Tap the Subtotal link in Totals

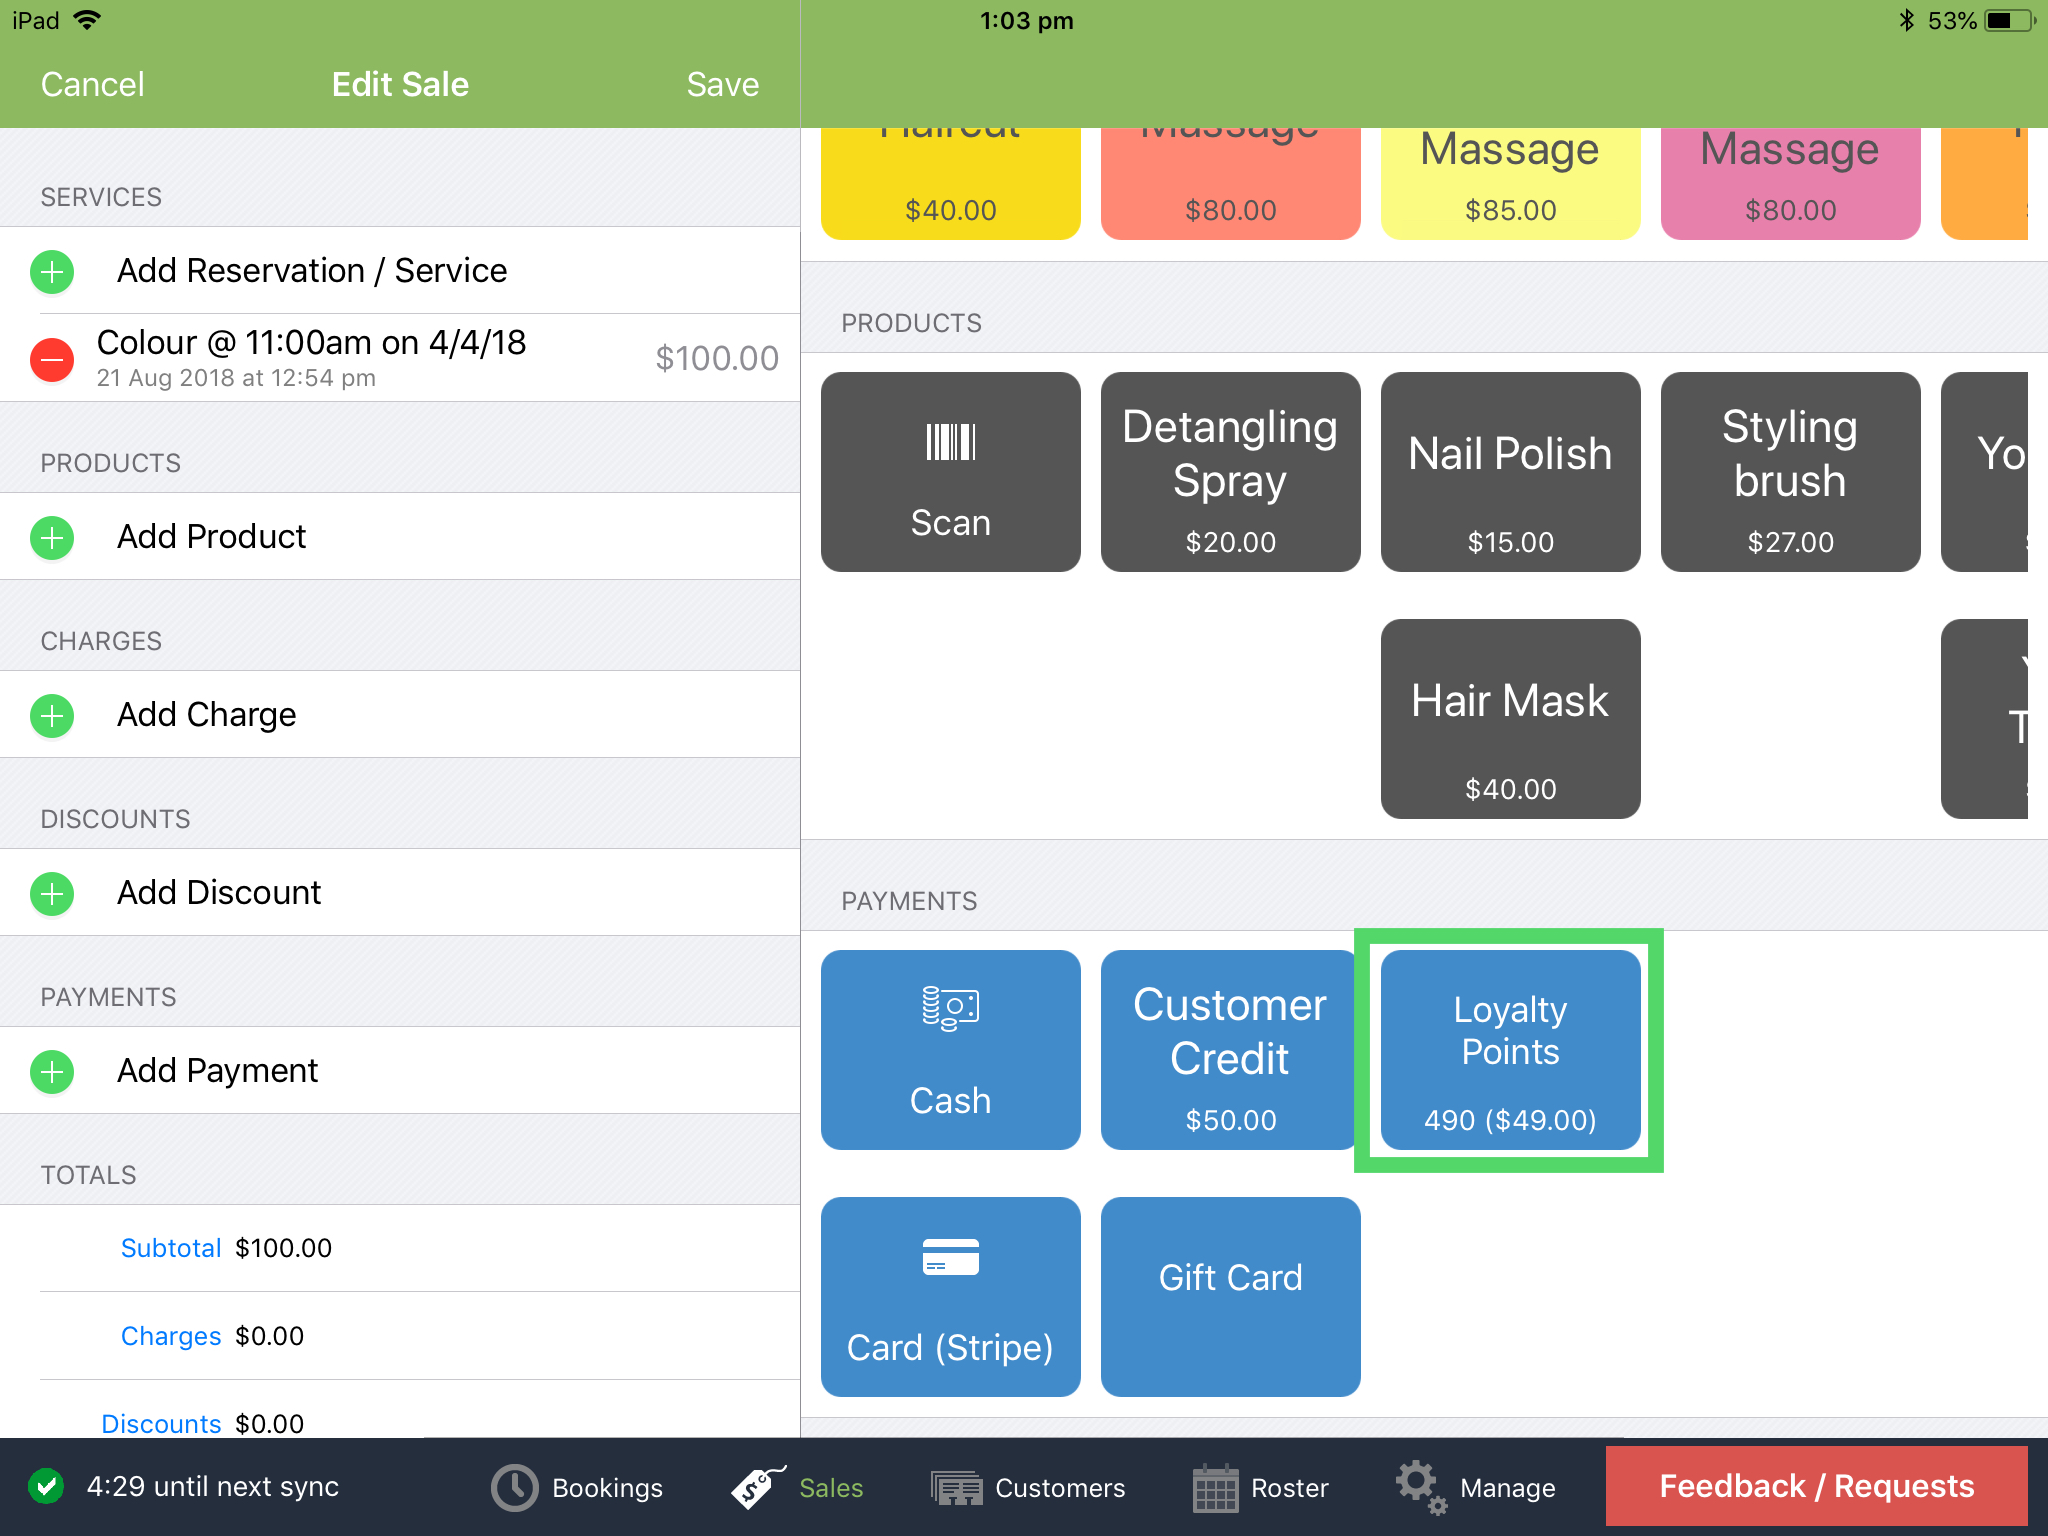(170, 1248)
